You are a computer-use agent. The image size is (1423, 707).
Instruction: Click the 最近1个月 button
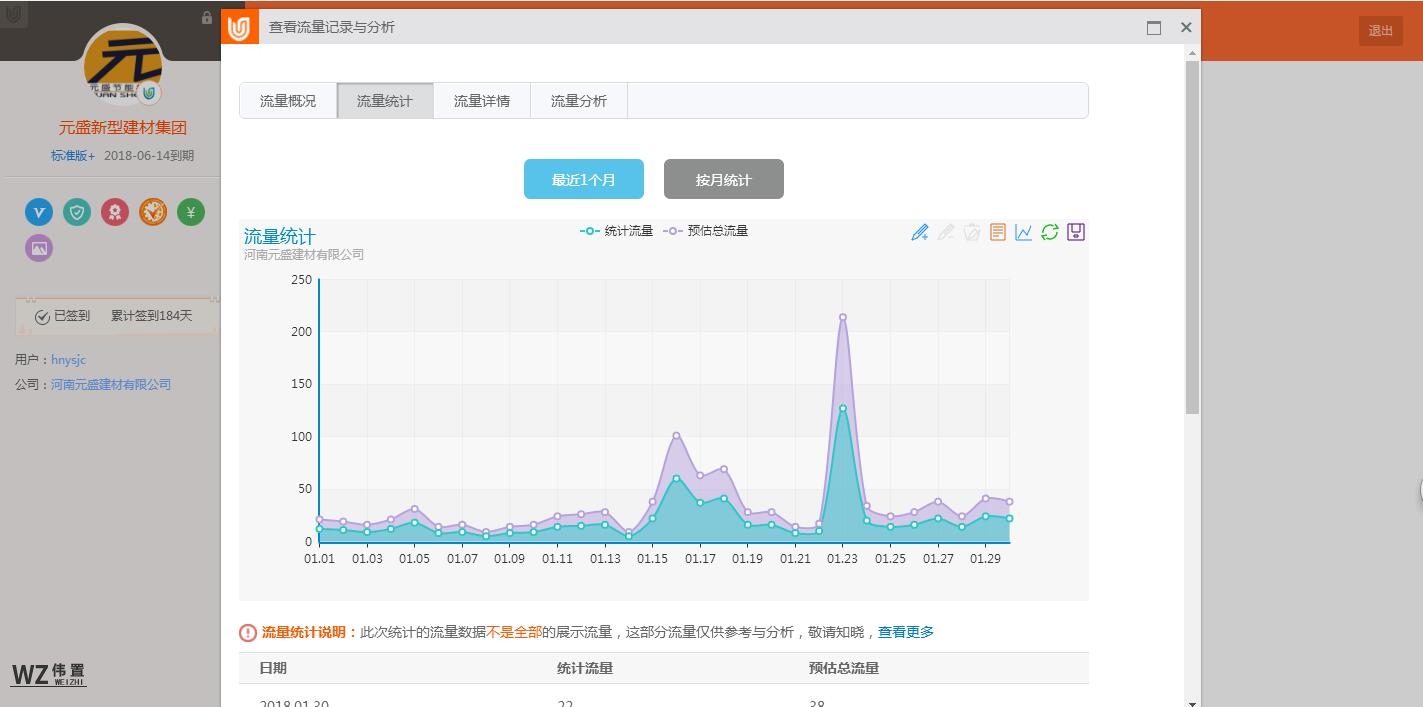[x=584, y=179]
